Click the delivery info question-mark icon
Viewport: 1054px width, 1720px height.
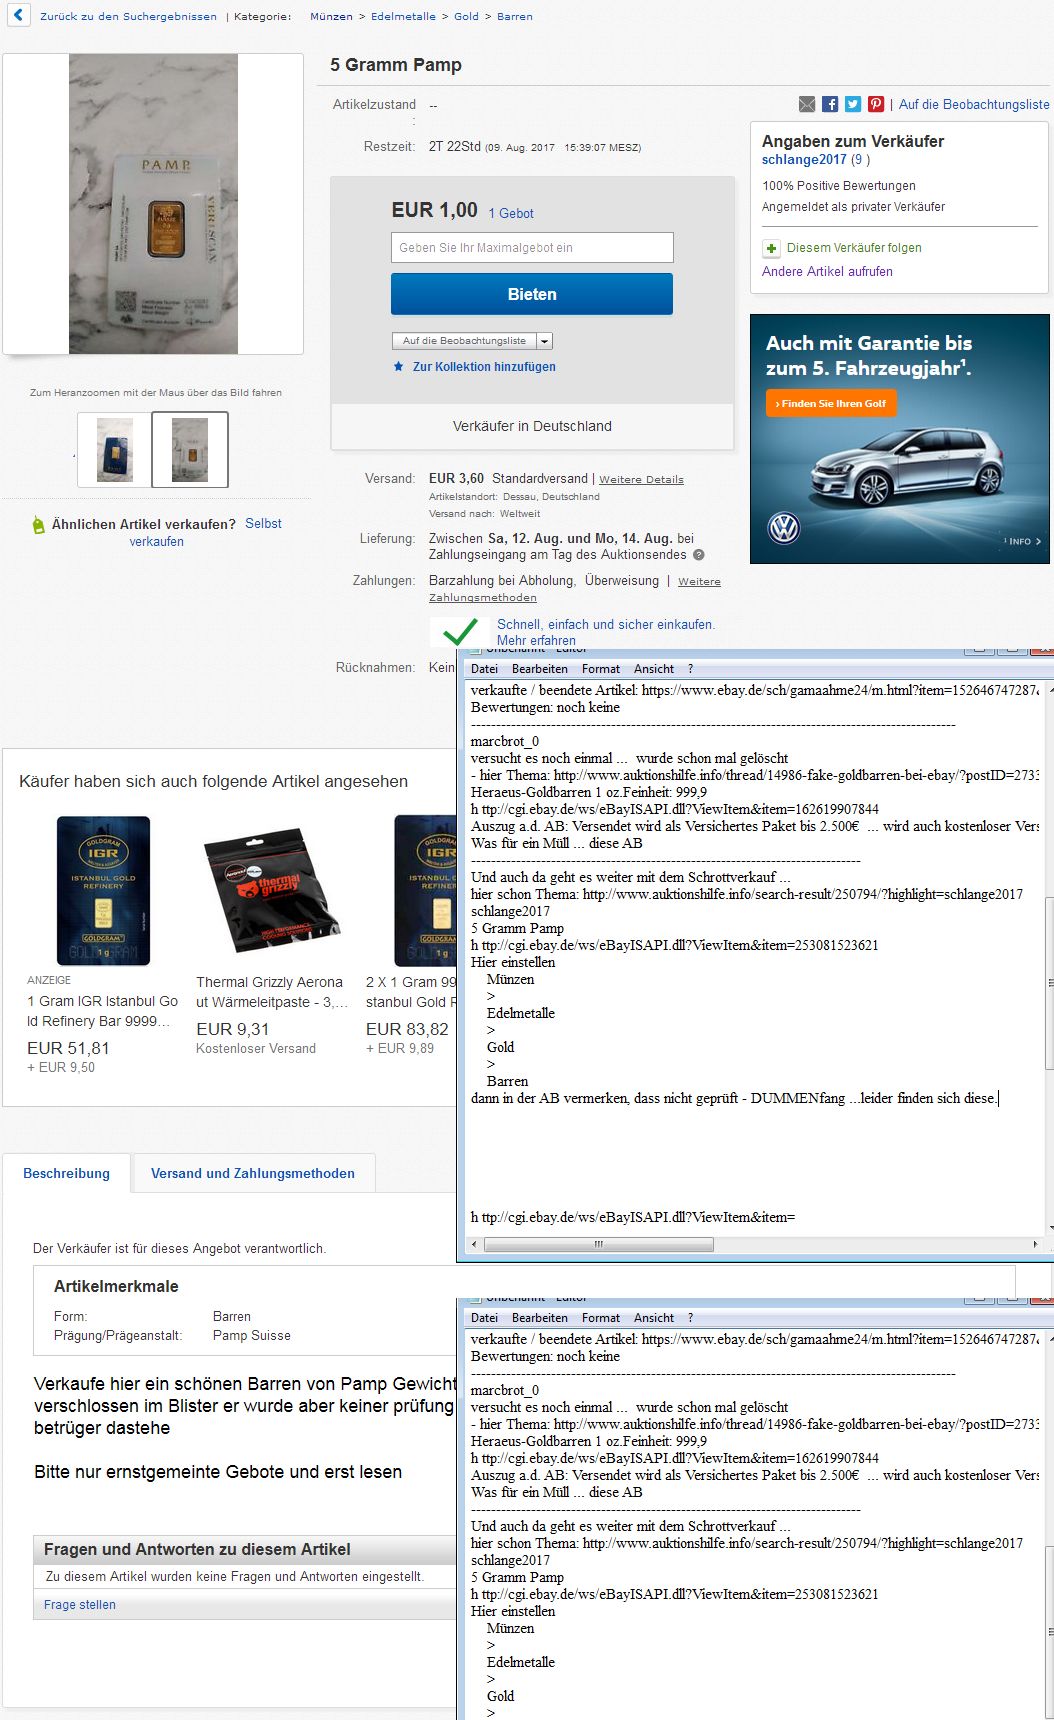699,555
